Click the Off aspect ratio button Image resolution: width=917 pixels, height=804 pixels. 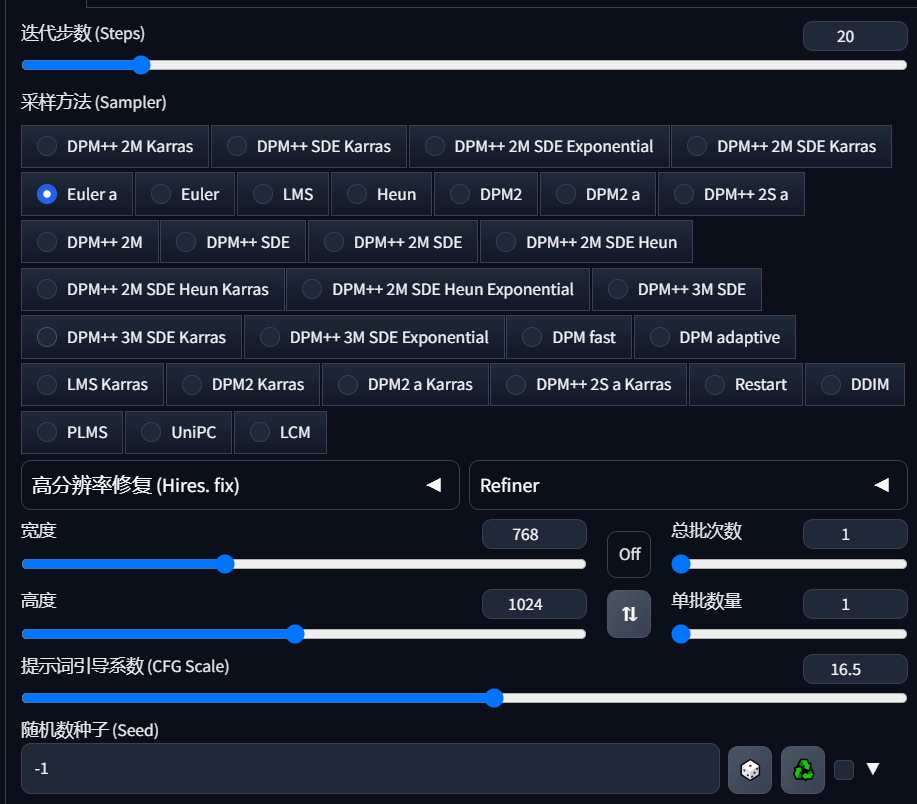tap(629, 554)
